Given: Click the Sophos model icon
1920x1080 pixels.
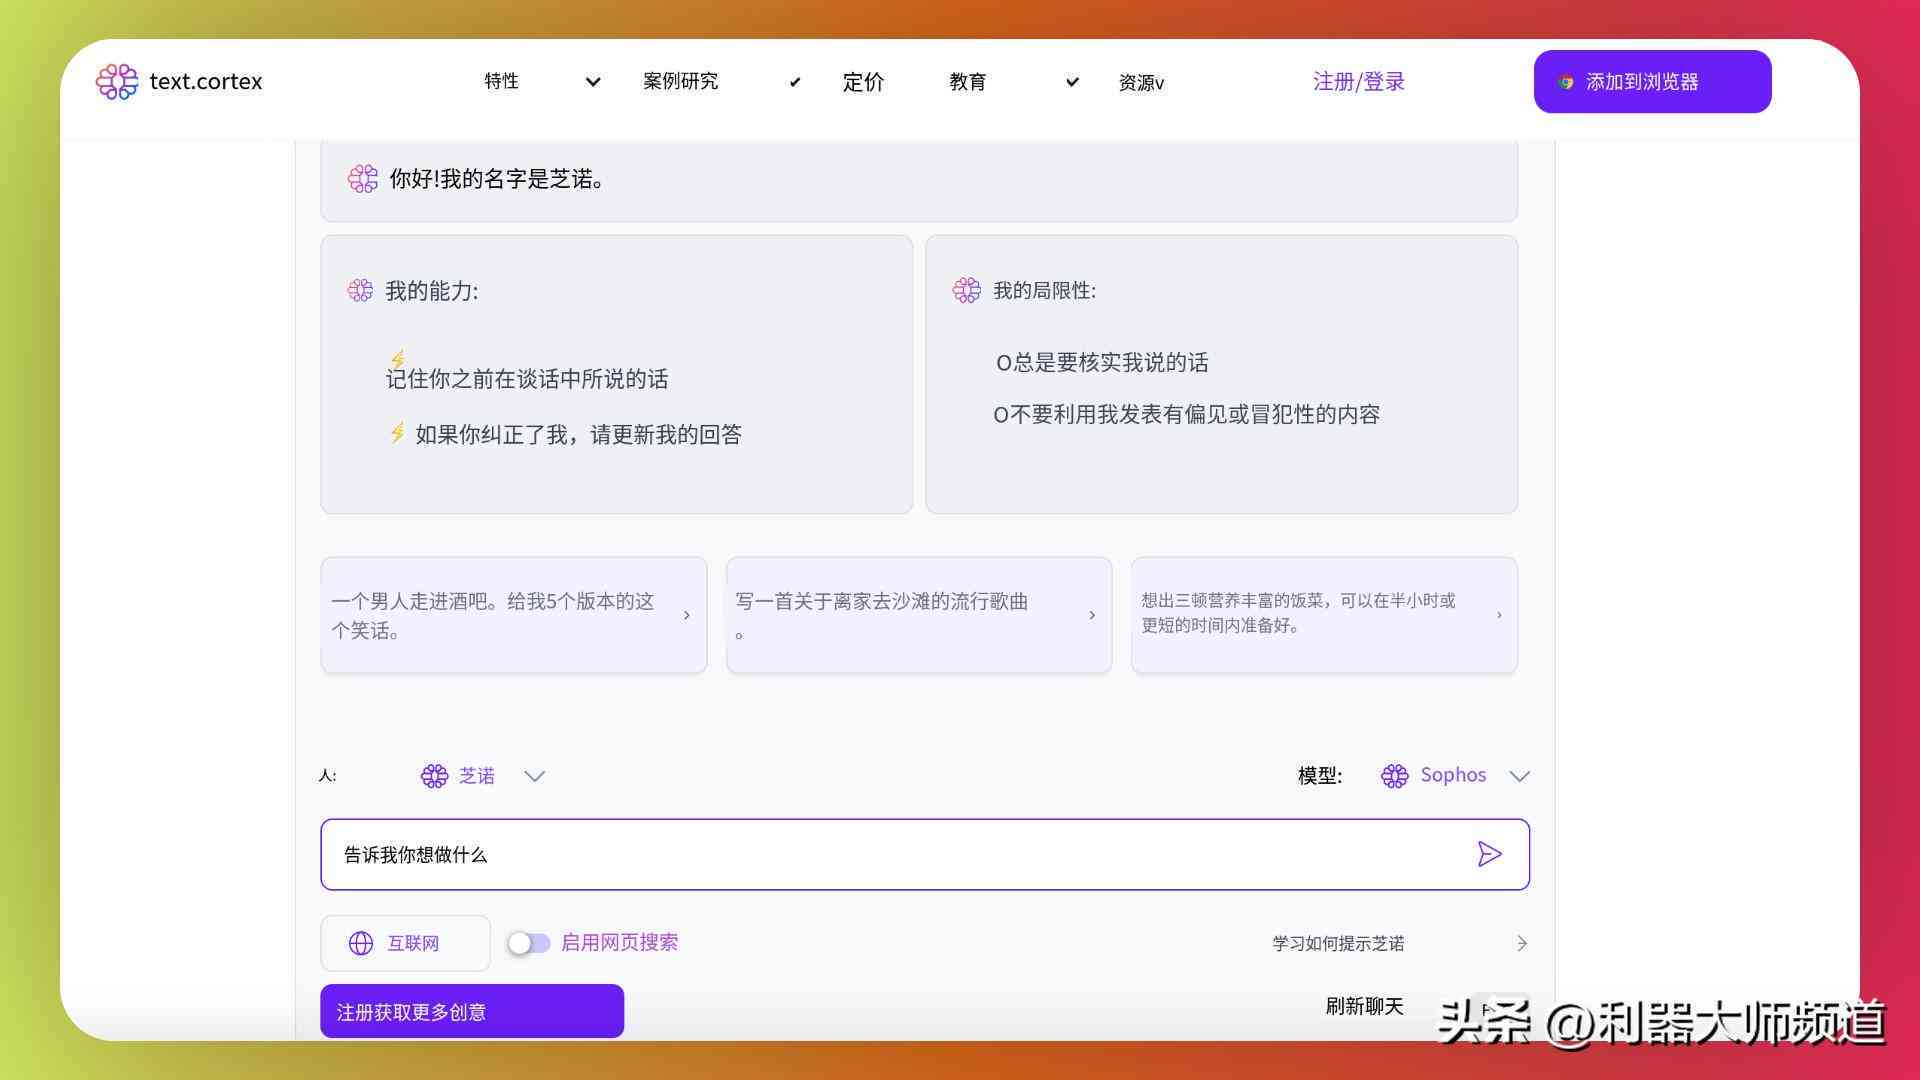Looking at the screenshot, I should pos(1393,775).
